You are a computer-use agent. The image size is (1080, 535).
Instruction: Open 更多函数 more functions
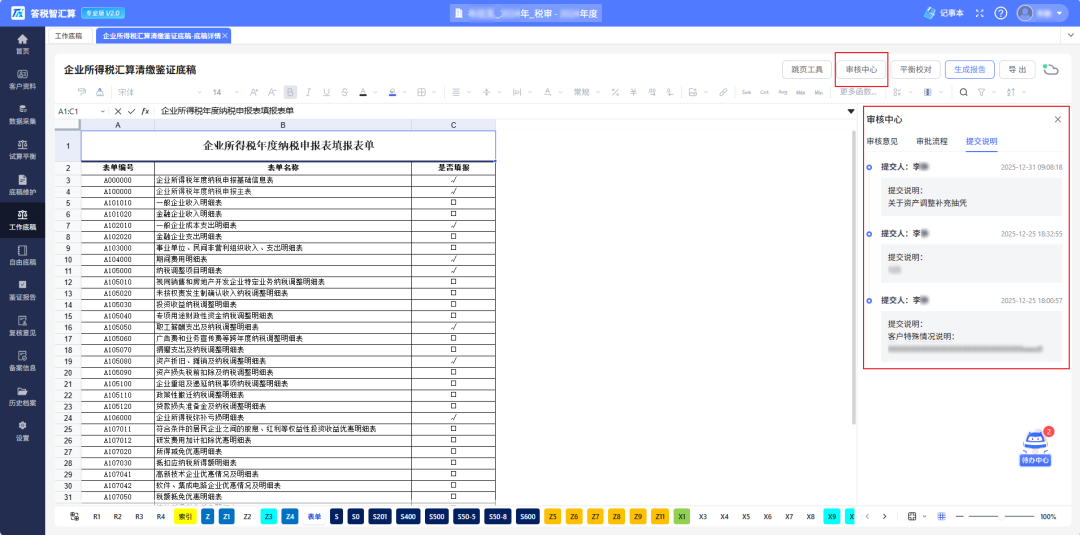(x=860, y=92)
